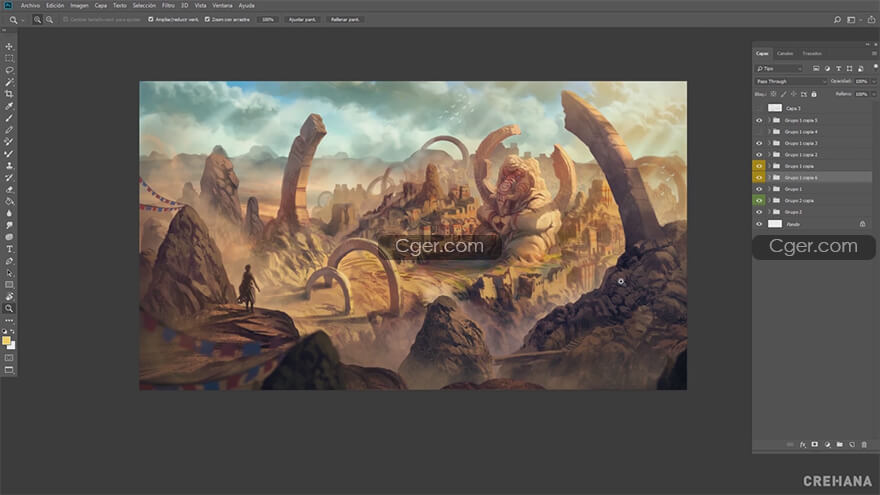Select the Rectangle shape tool

pyautogui.click(x=9, y=285)
